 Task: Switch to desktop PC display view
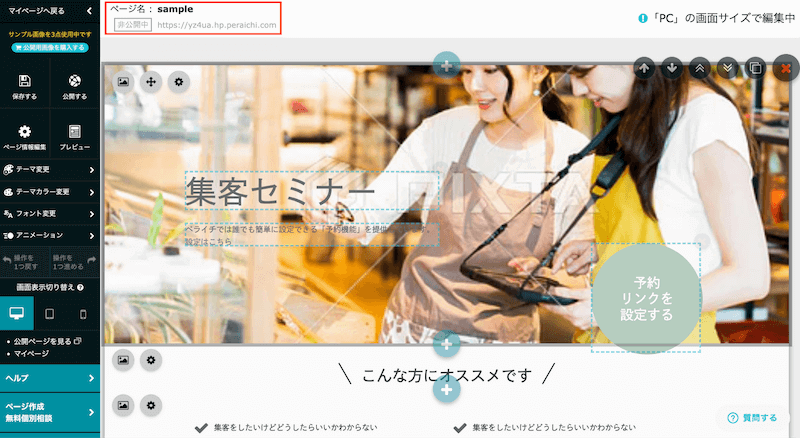pyautogui.click(x=16, y=314)
